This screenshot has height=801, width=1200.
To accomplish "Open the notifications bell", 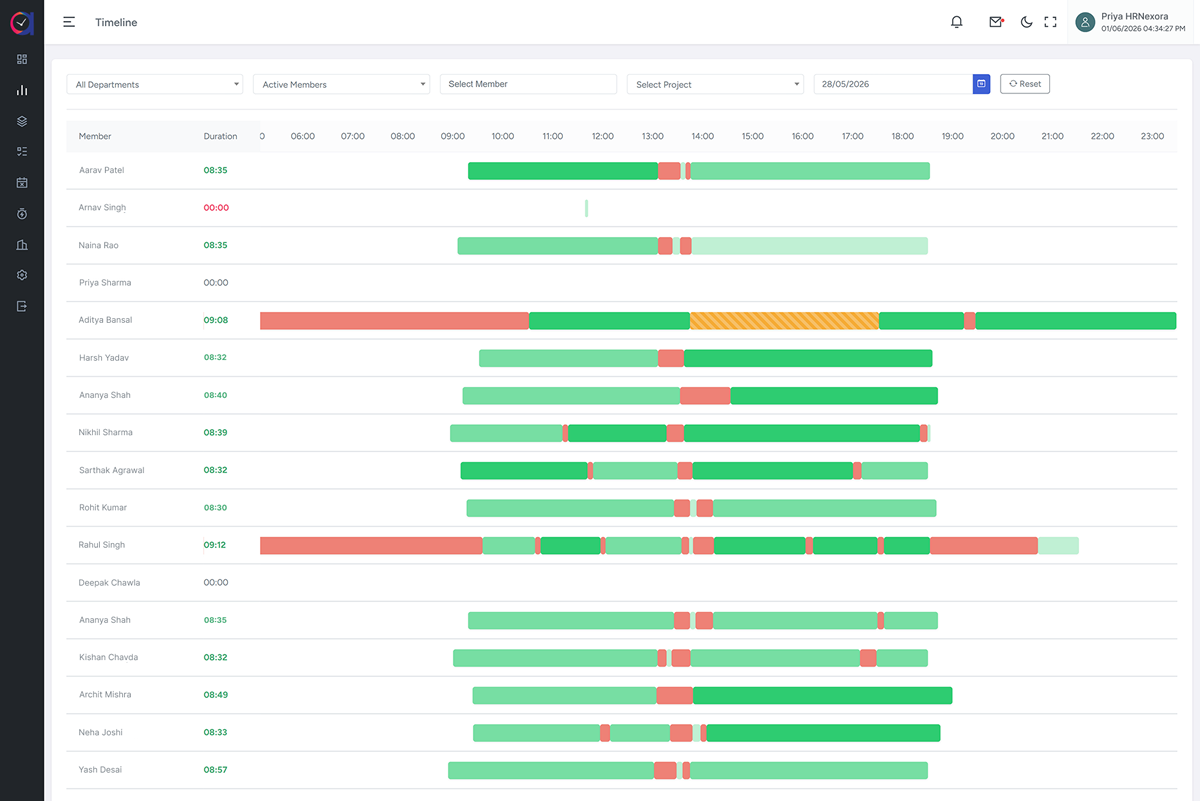I will (957, 22).
